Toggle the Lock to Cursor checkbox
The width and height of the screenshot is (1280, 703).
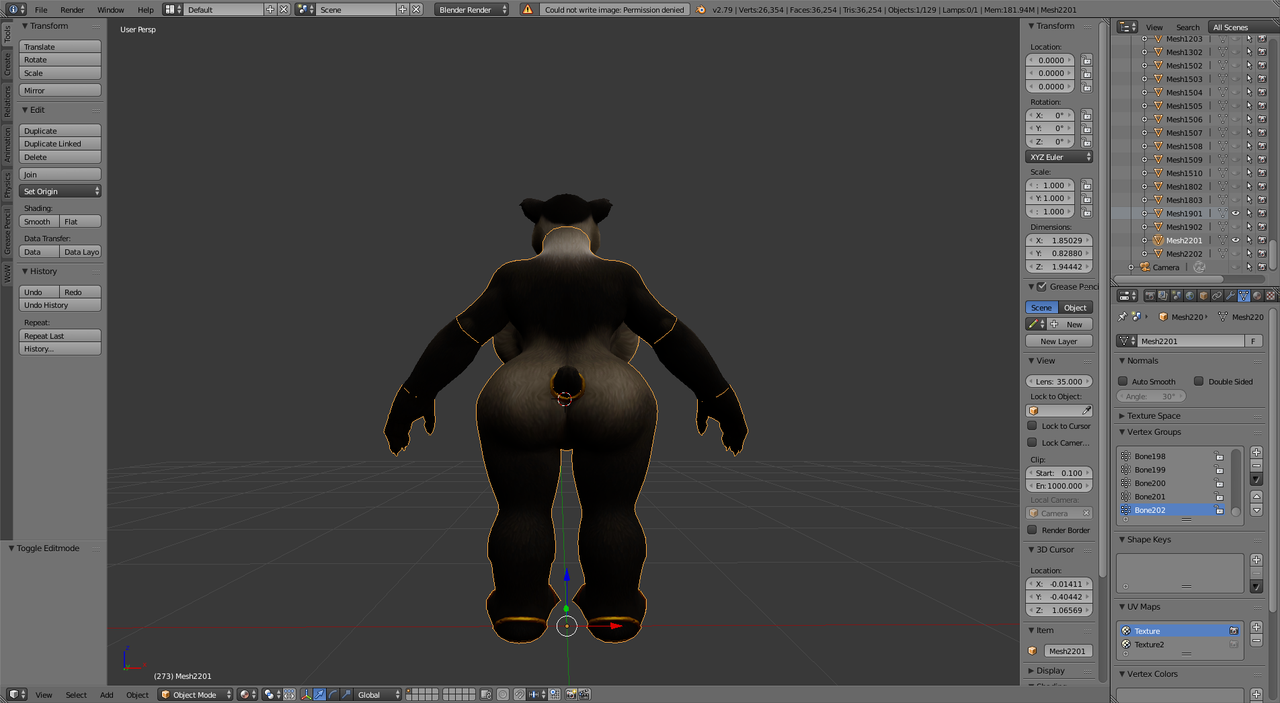tap(1033, 426)
